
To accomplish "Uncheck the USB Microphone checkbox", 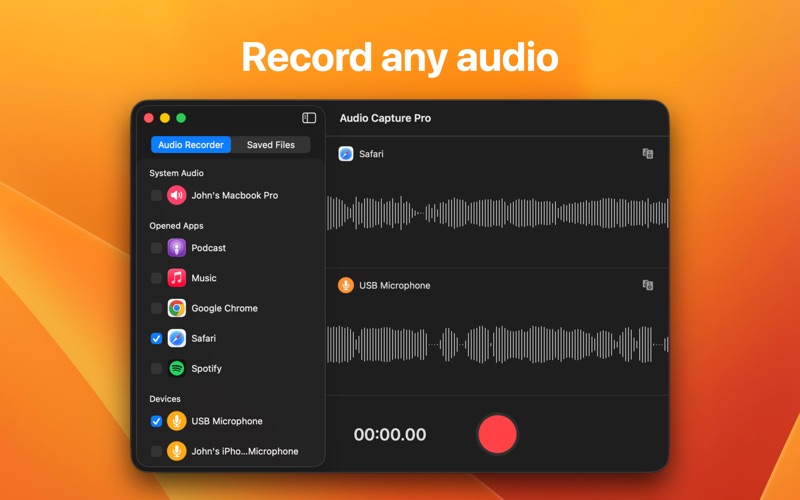I will (156, 421).
